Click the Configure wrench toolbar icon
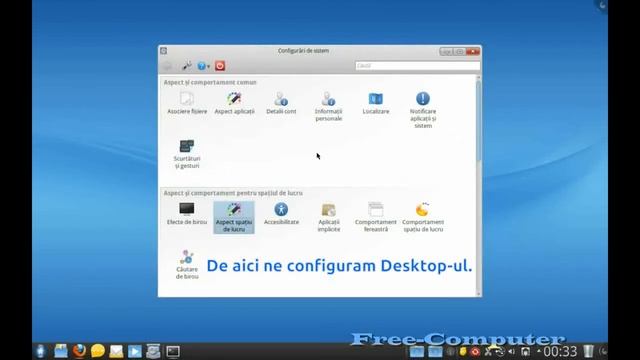 tap(187, 66)
